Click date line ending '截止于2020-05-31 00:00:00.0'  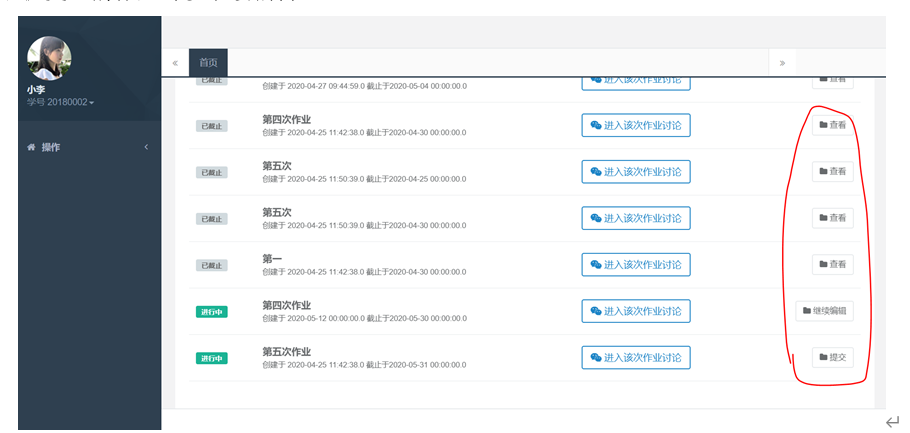pyautogui.click(x=364, y=365)
